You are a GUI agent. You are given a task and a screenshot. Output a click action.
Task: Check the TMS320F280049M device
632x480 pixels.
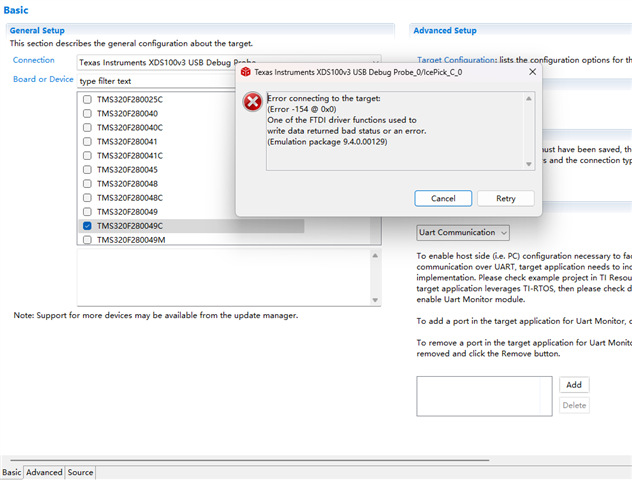coord(87,240)
